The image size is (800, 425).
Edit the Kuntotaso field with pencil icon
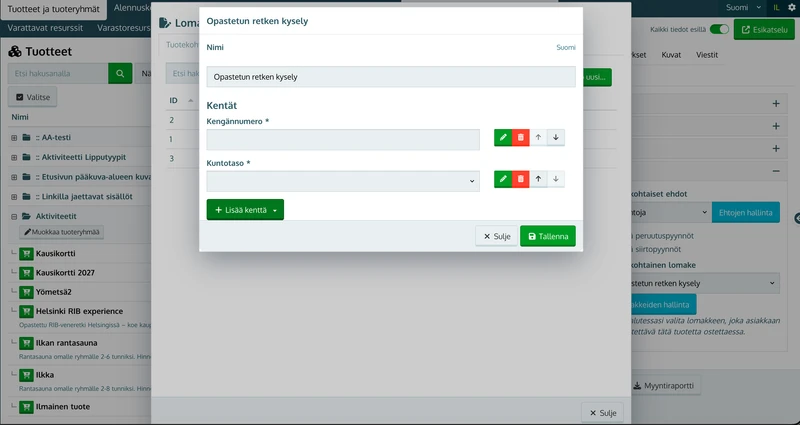pyautogui.click(x=503, y=179)
